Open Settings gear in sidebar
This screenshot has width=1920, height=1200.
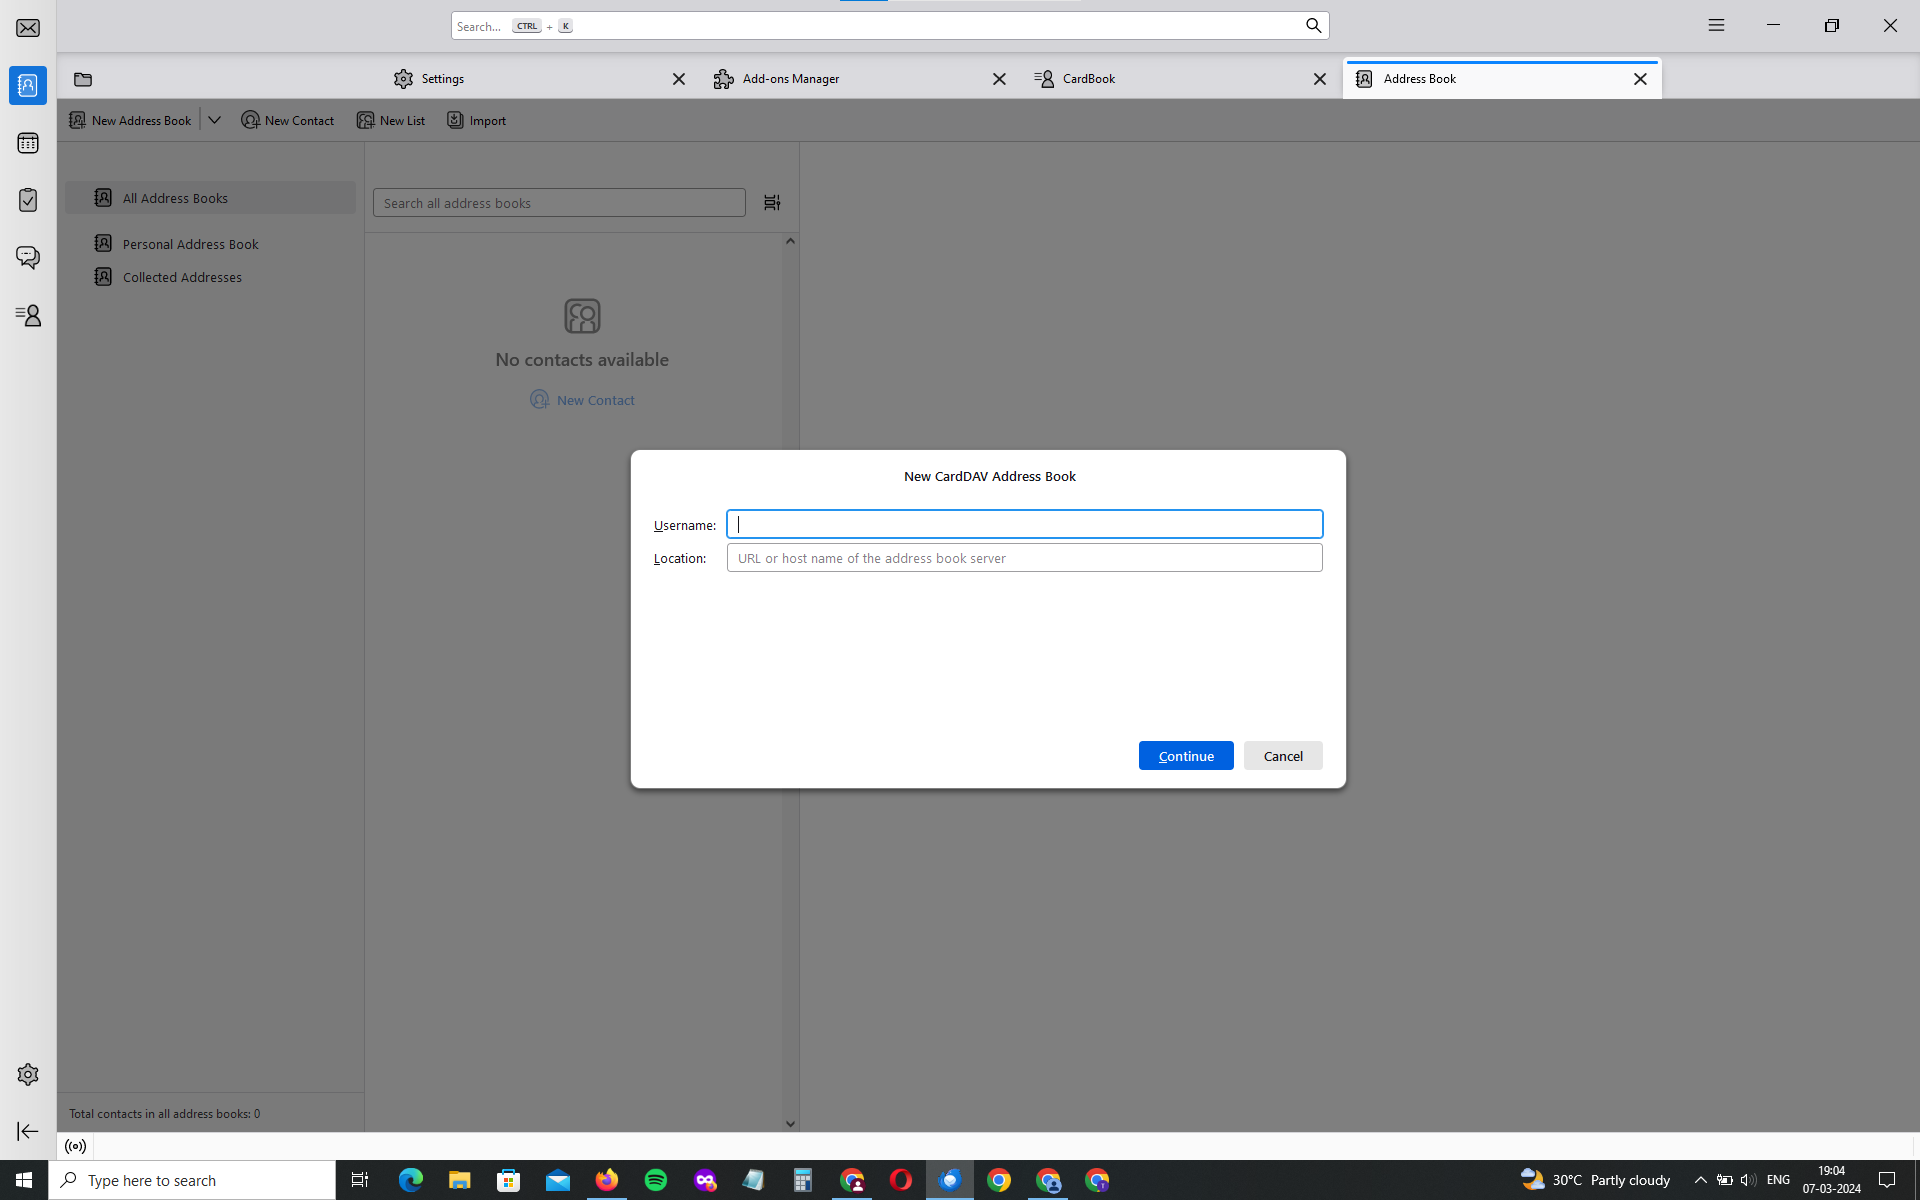(28, 1074)
